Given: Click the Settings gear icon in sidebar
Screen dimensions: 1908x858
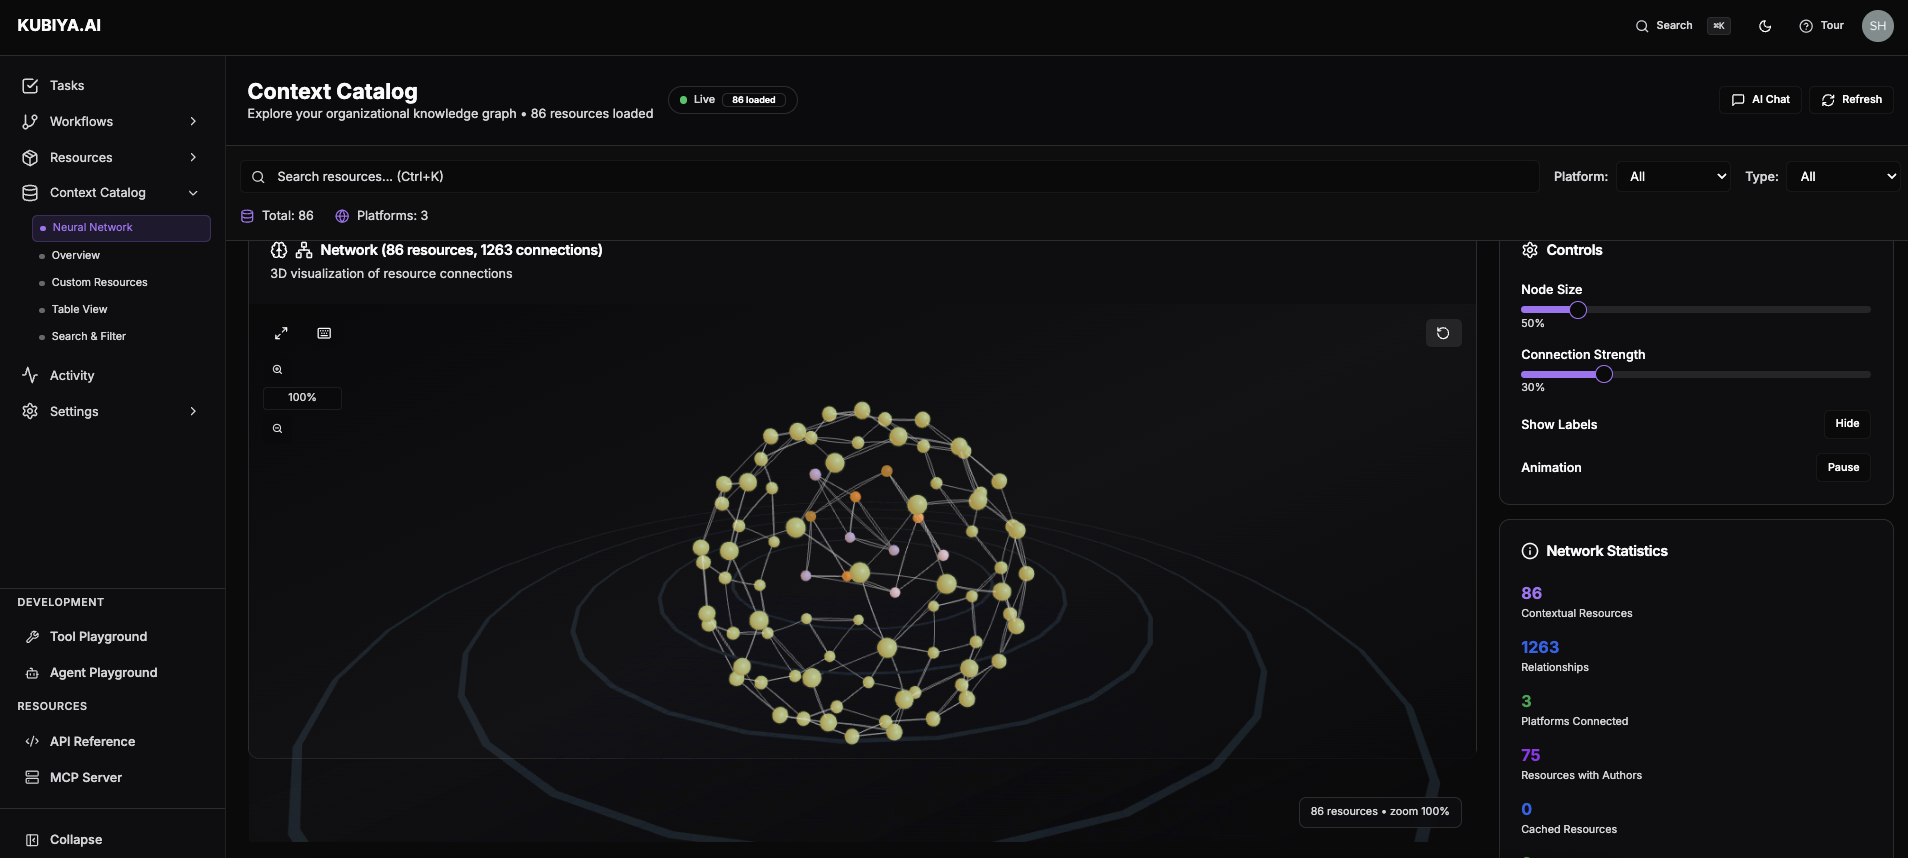Looking at the screenshot, I should point(30,411).
